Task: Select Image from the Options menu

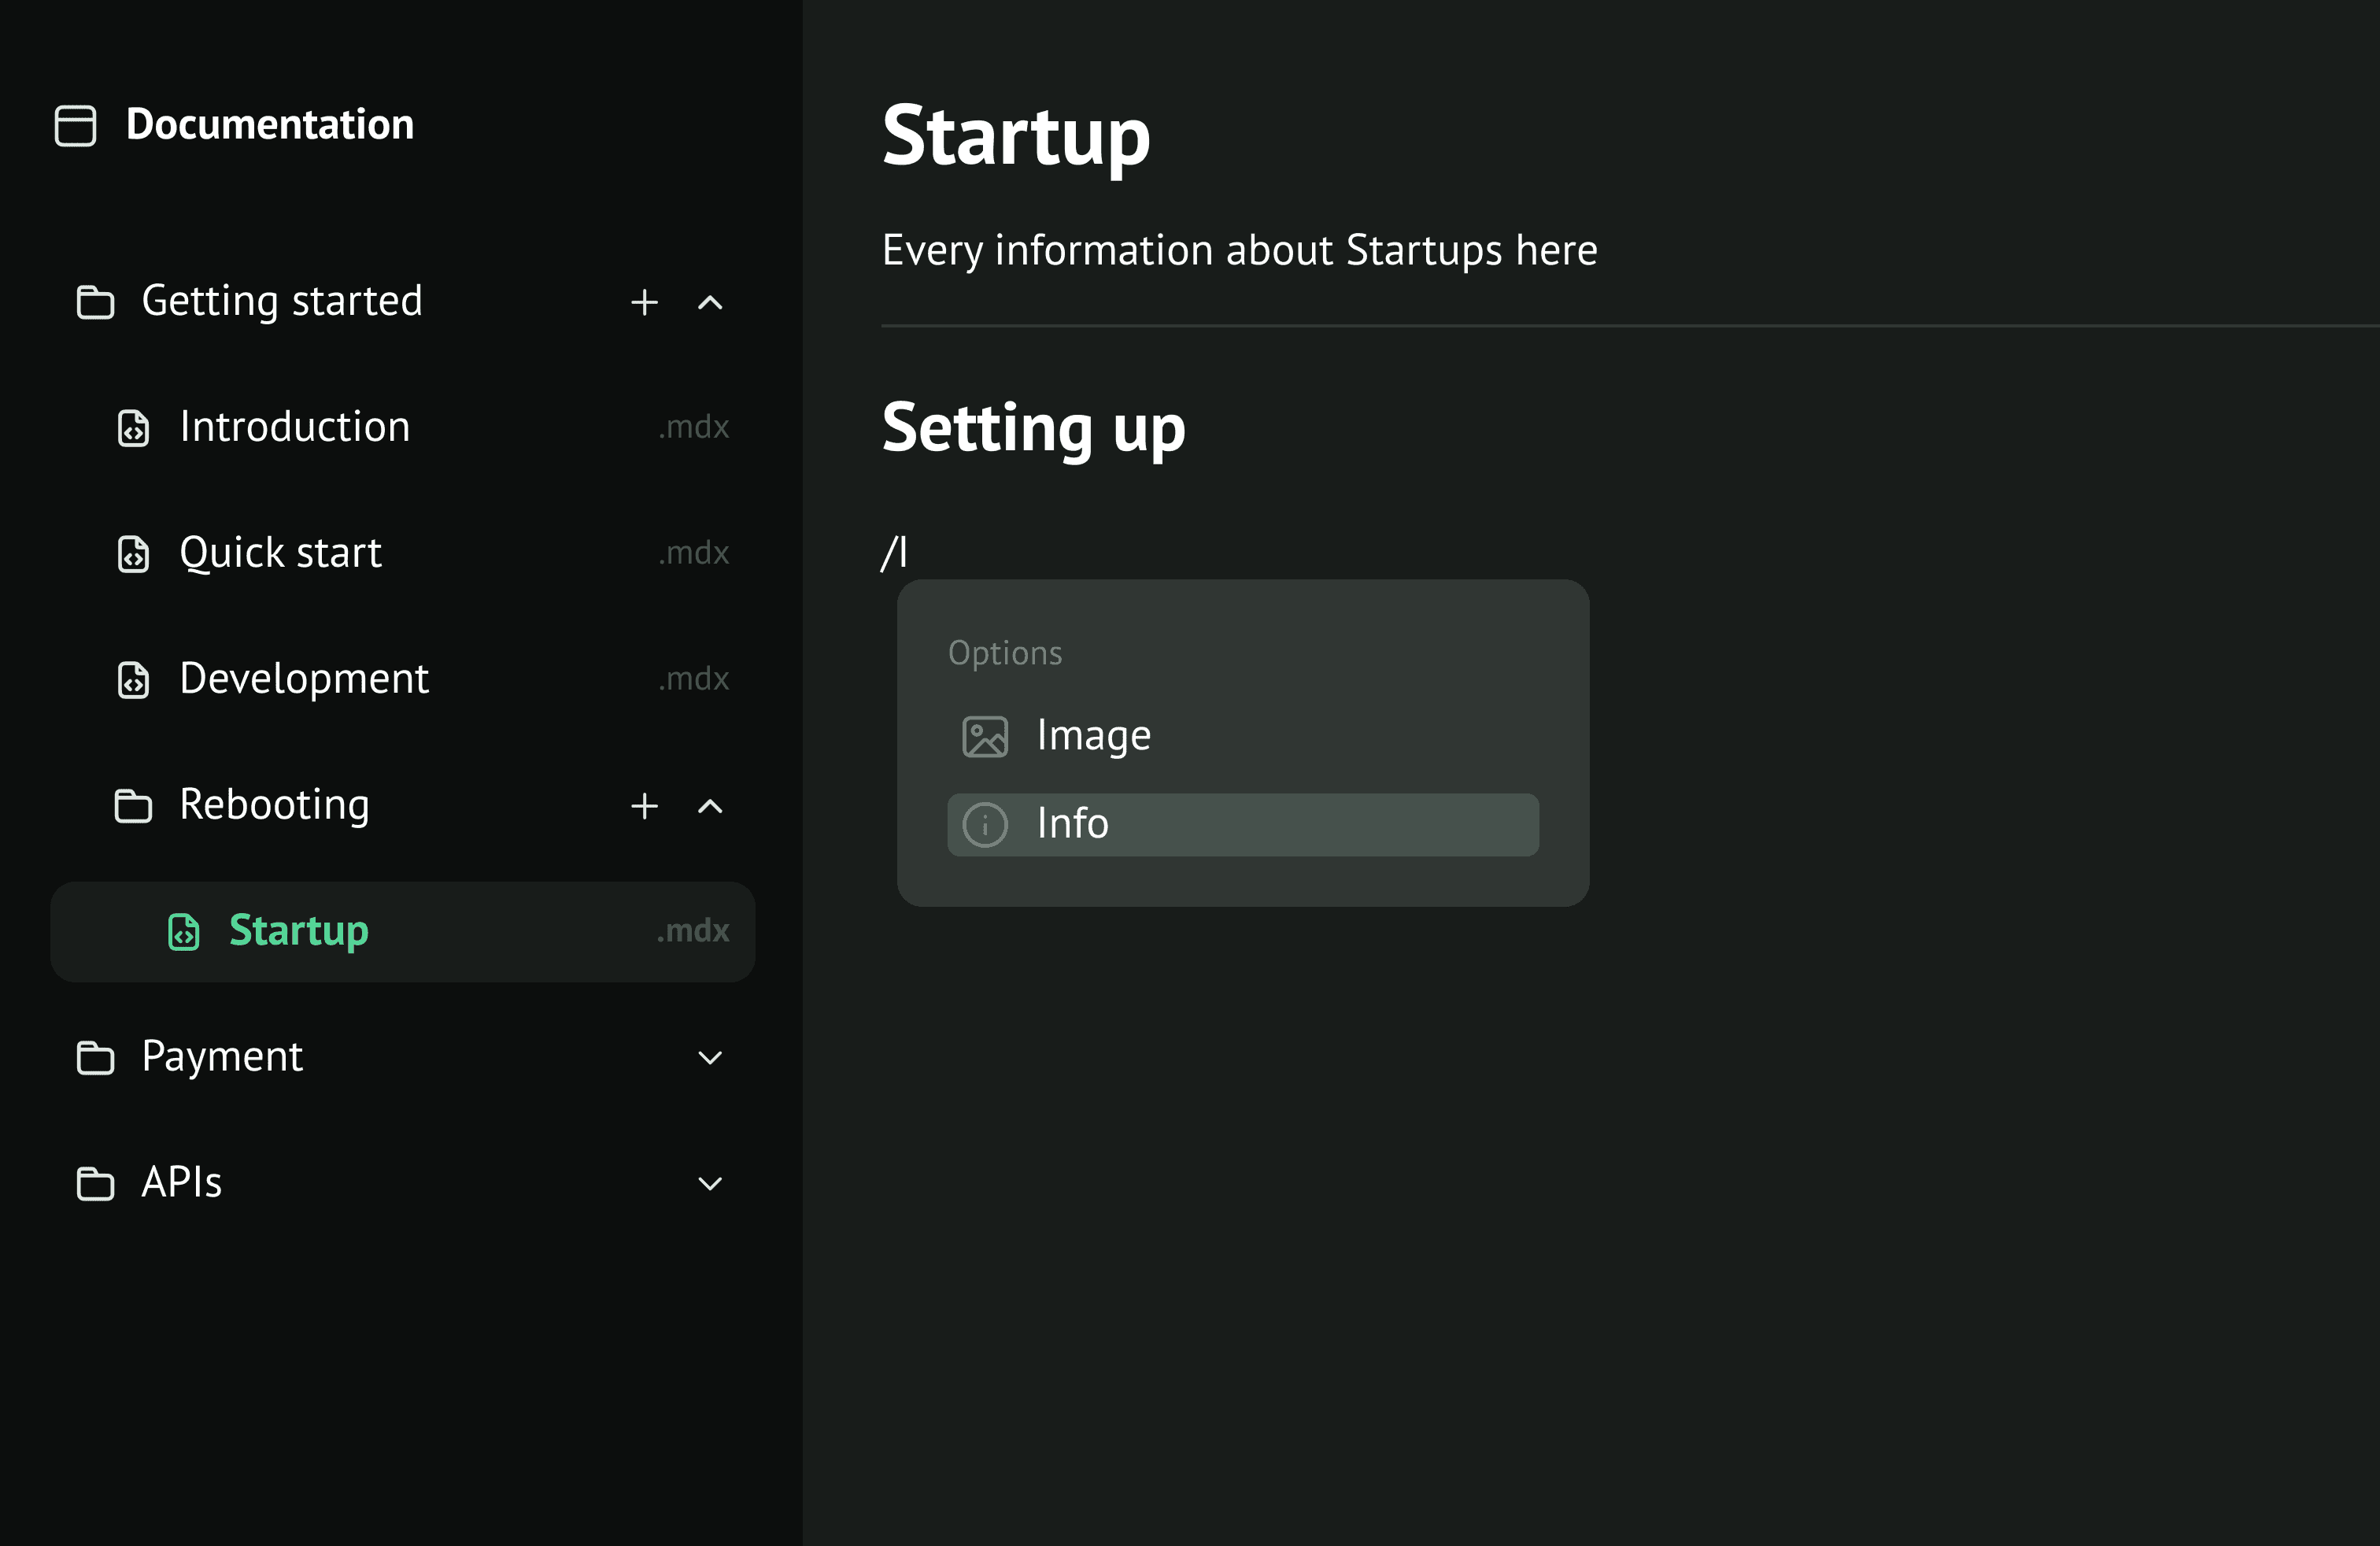Action: tap(1094, 736)
